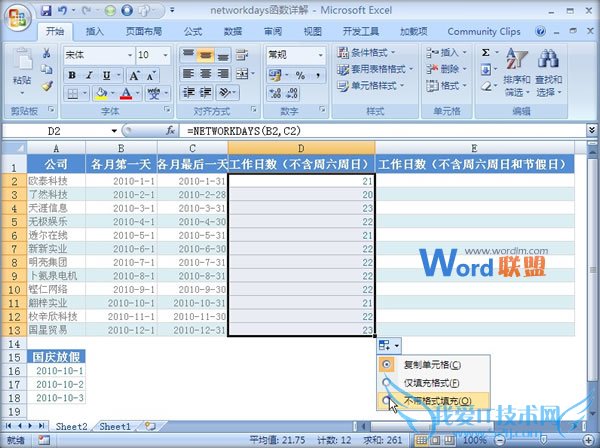Viewport: 600px width, 448px height.
Task: Align text to the middle vertically
Action: (205, 55)
